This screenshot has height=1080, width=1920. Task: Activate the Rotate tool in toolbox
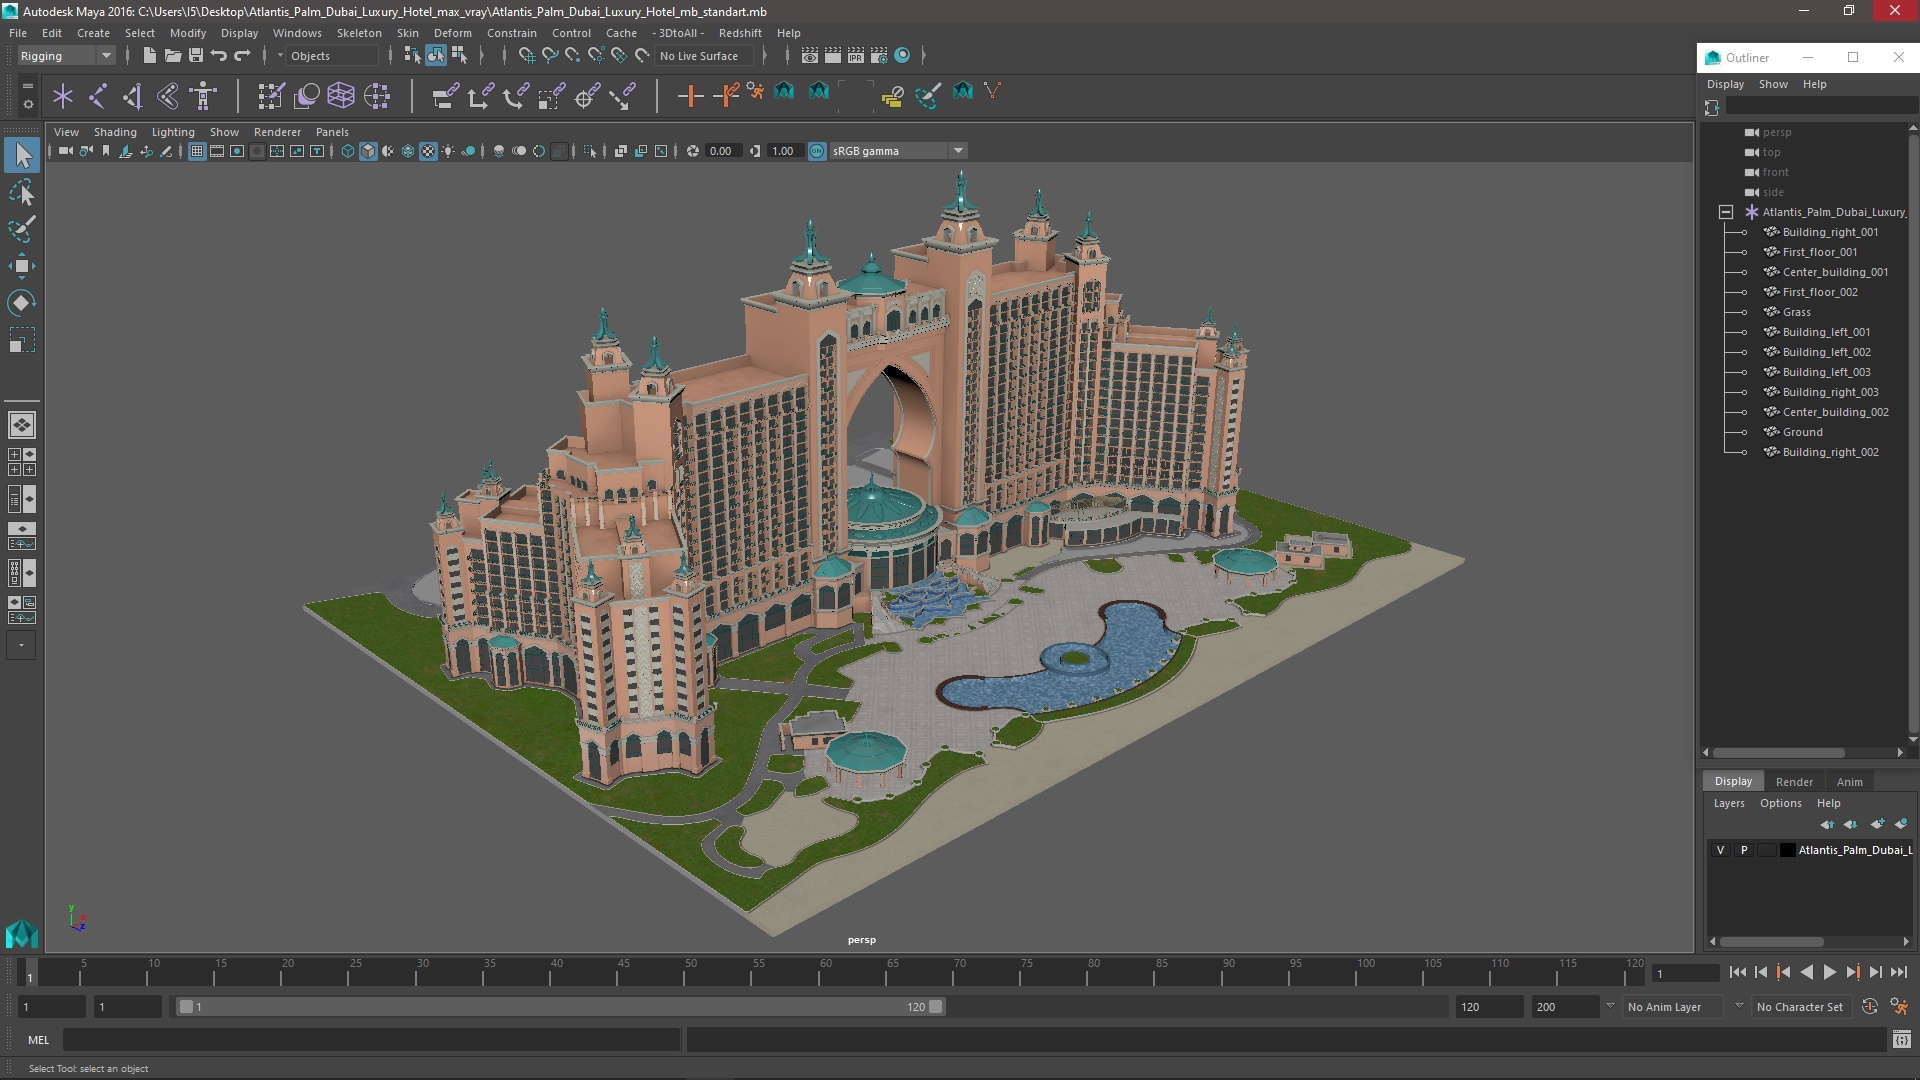pyautogui.click(x=22, y=303)
